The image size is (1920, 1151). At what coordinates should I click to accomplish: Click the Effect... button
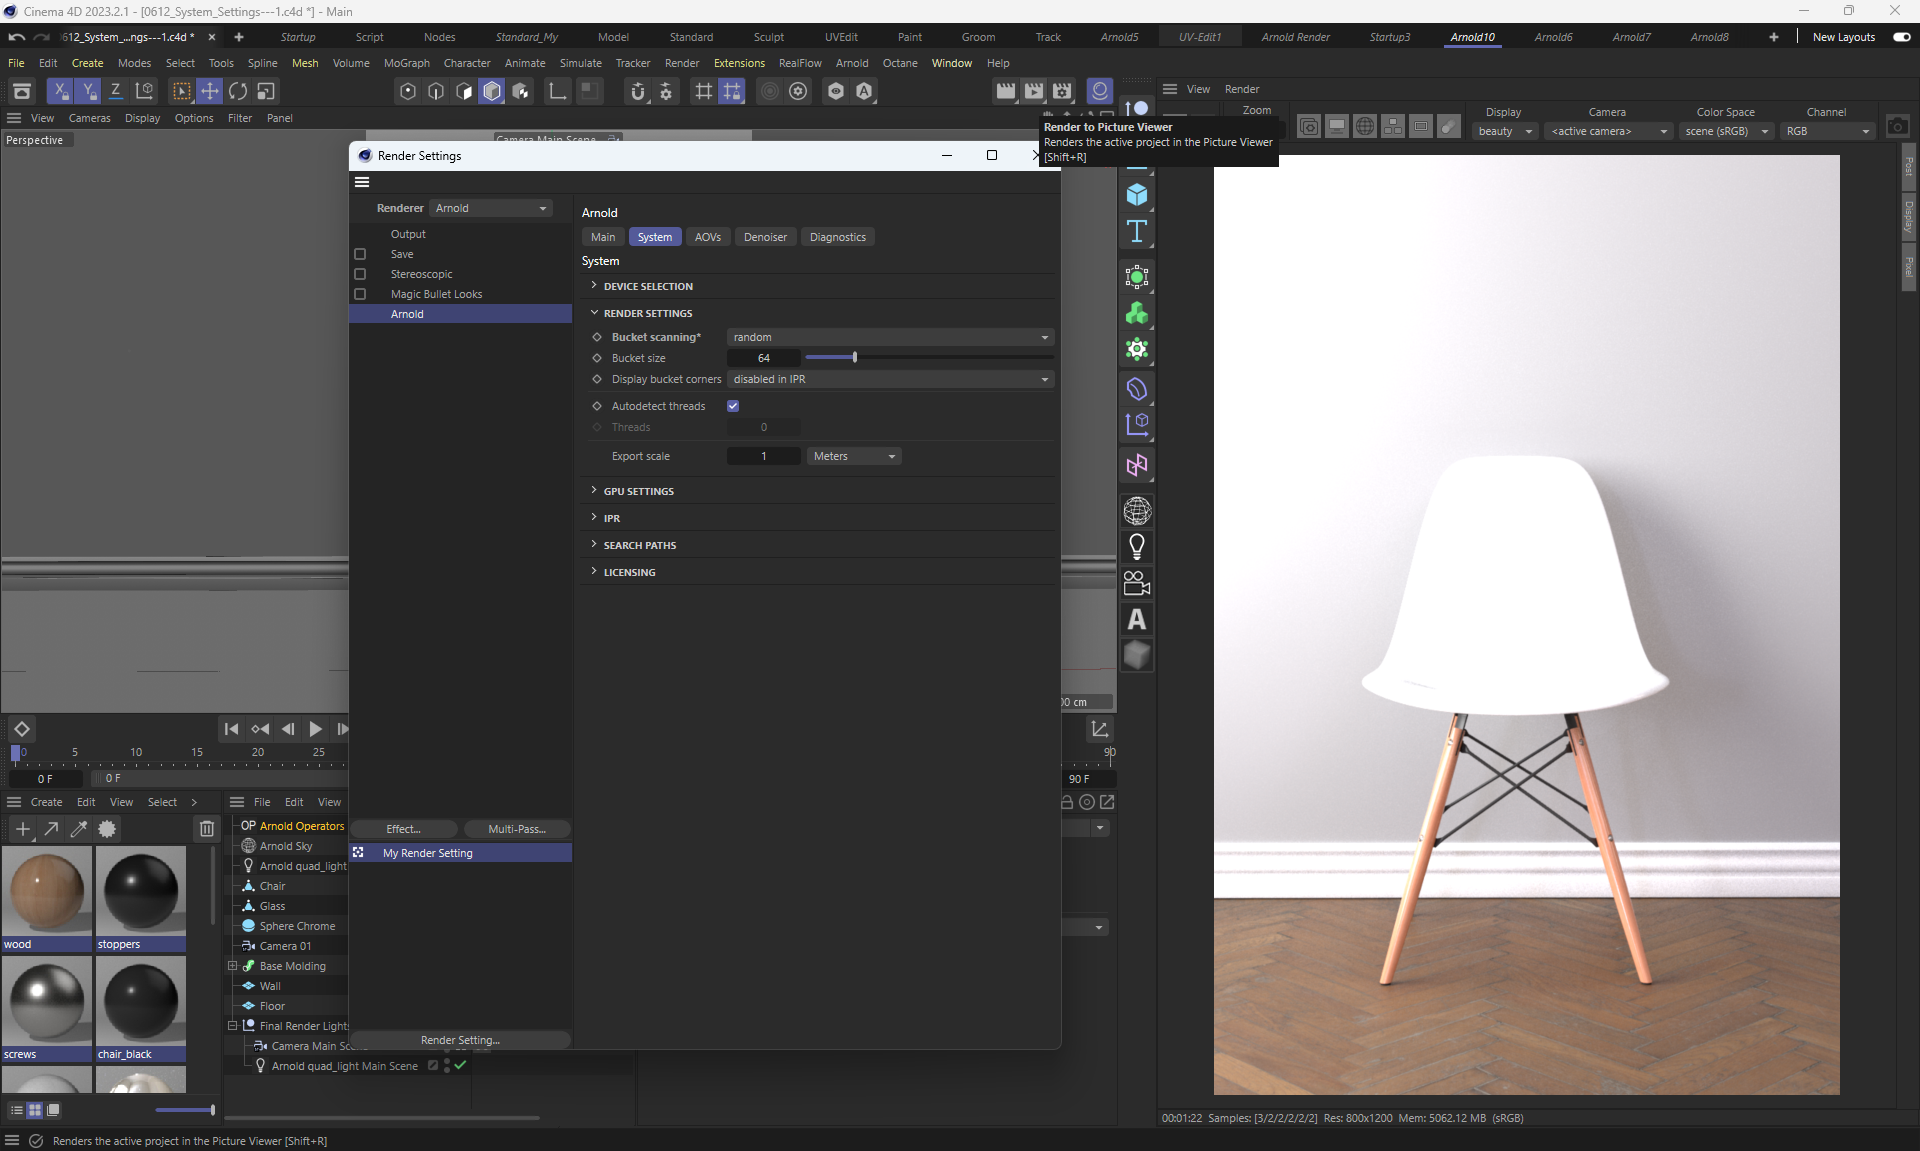[x=403, y=829]
